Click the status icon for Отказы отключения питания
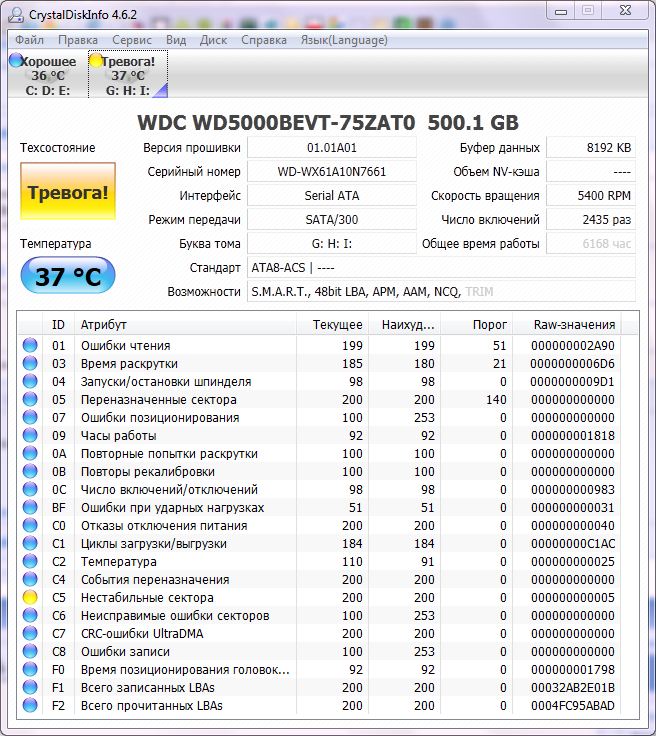This screenshot has height=736, width=656. pyautogui.click(x=30, y=525)
